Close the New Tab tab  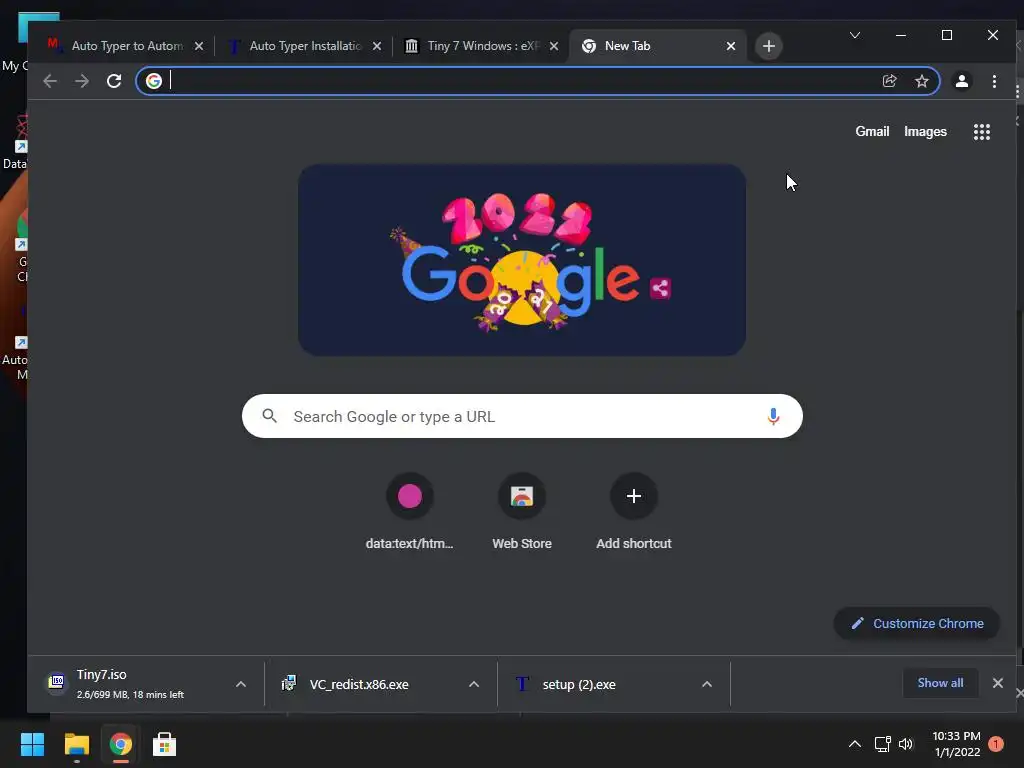coord(731,46)
